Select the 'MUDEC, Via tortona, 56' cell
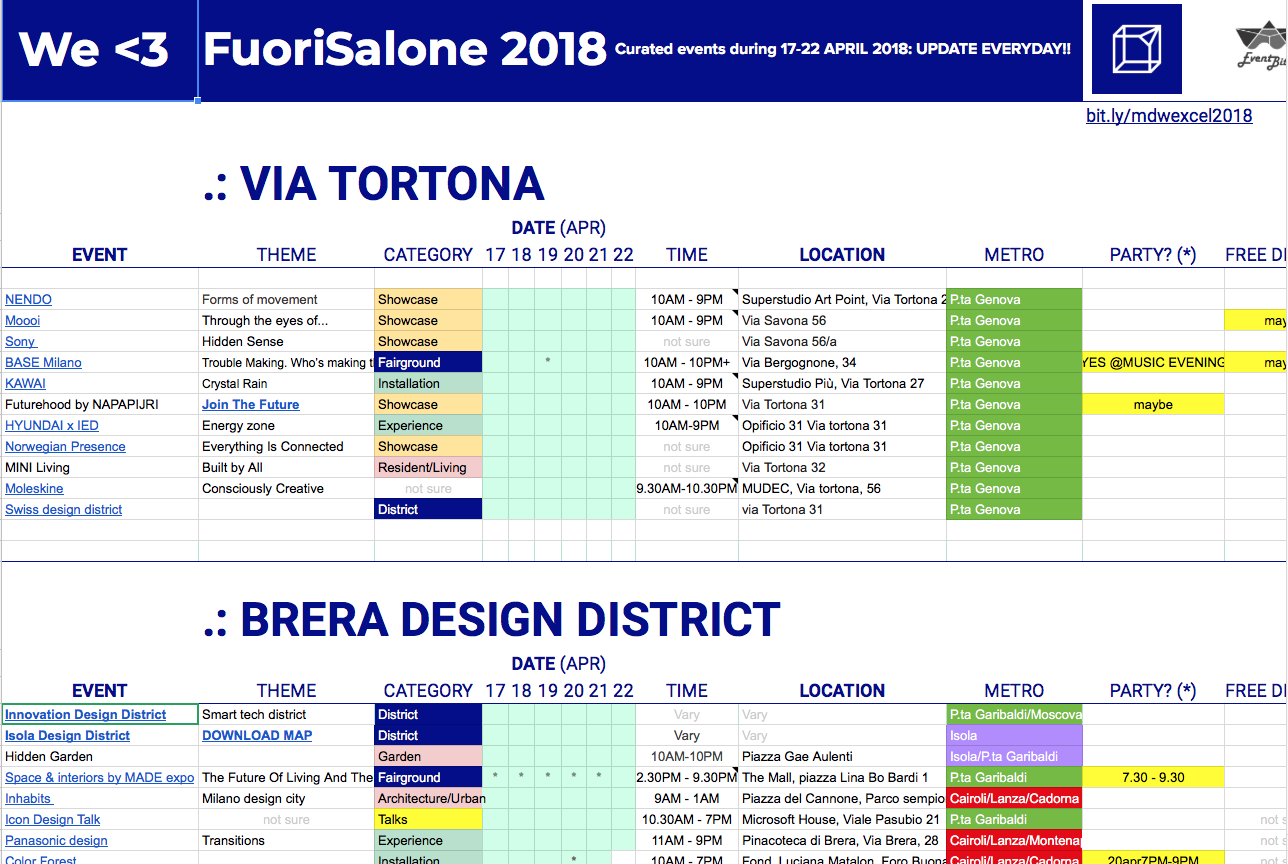 coord(842,488)
